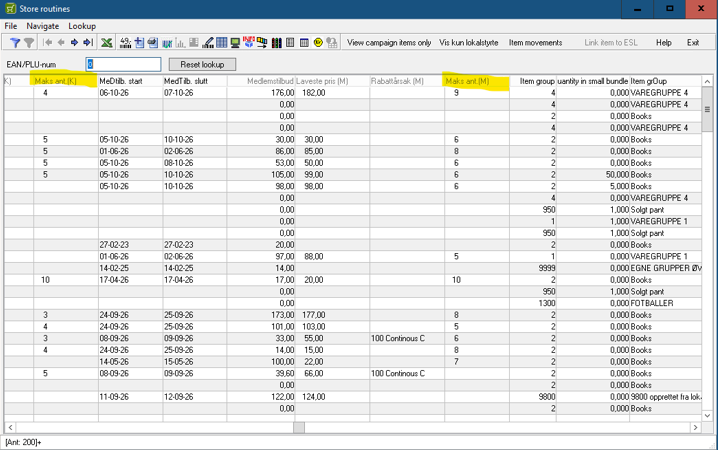Select the 27-02-23 start date cell
Viewport: 718px width, 450px height.
pyautogui.click(x=130, y=245)
